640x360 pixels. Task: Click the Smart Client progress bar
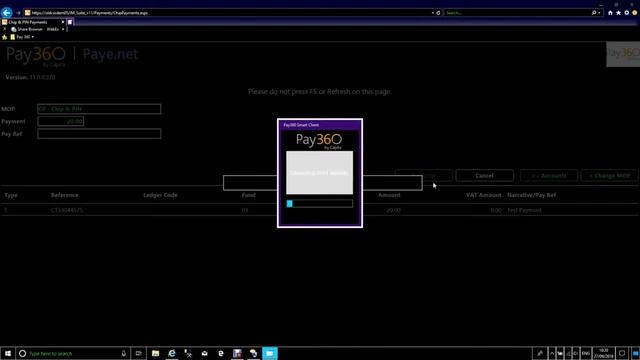[320, 203]
